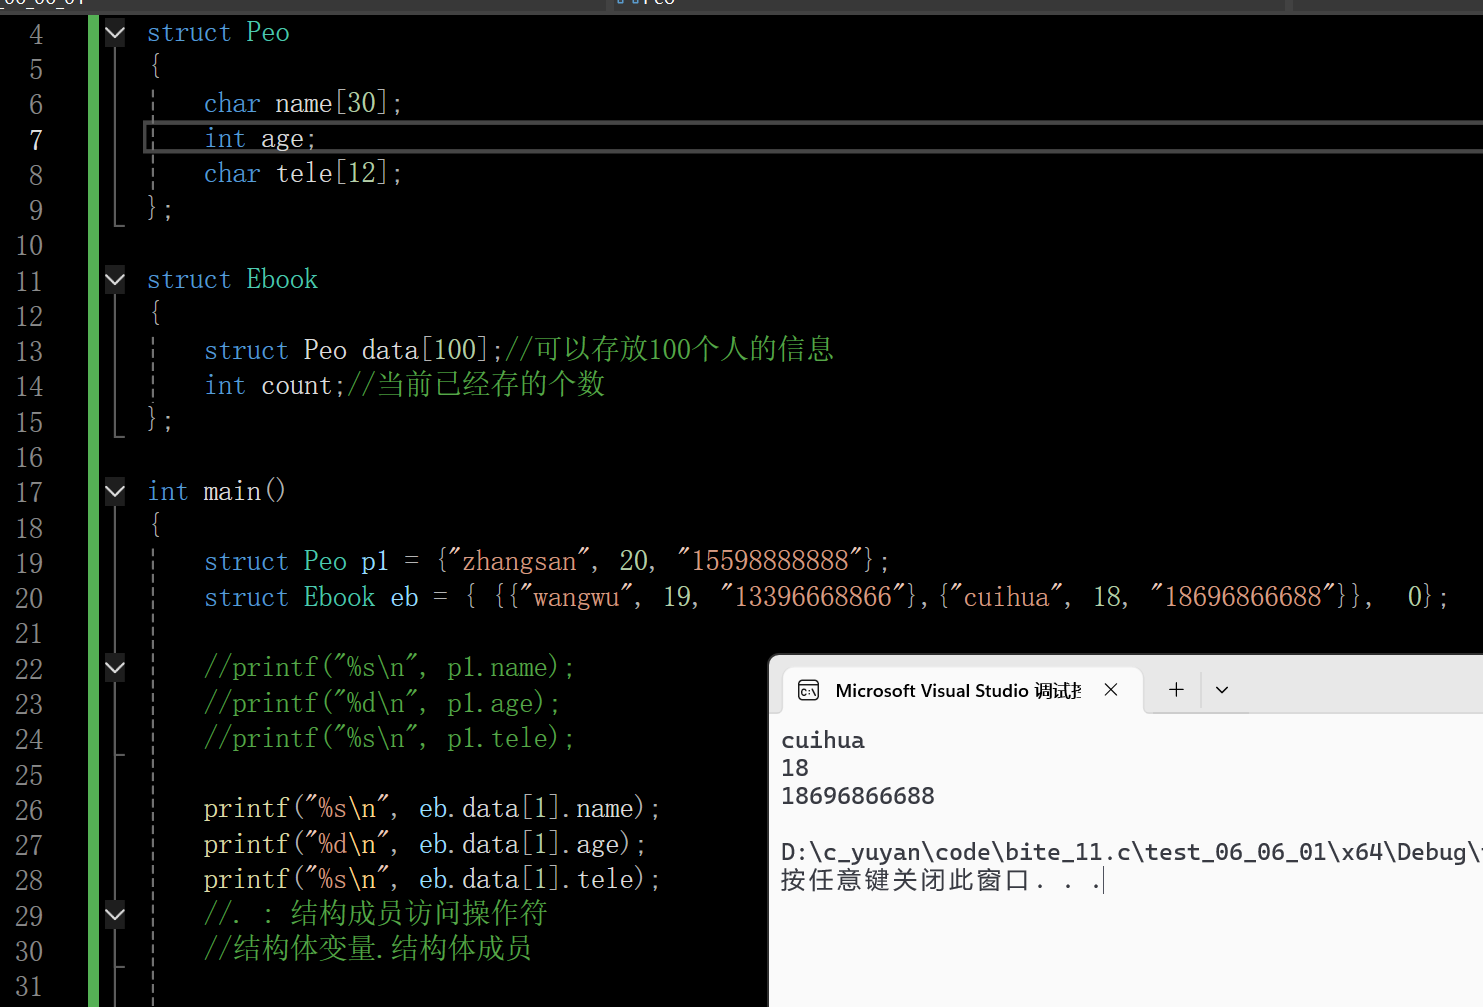Click the 'int main()' function header
The width and height of the screenshot is (1483, 1007).
216,492
